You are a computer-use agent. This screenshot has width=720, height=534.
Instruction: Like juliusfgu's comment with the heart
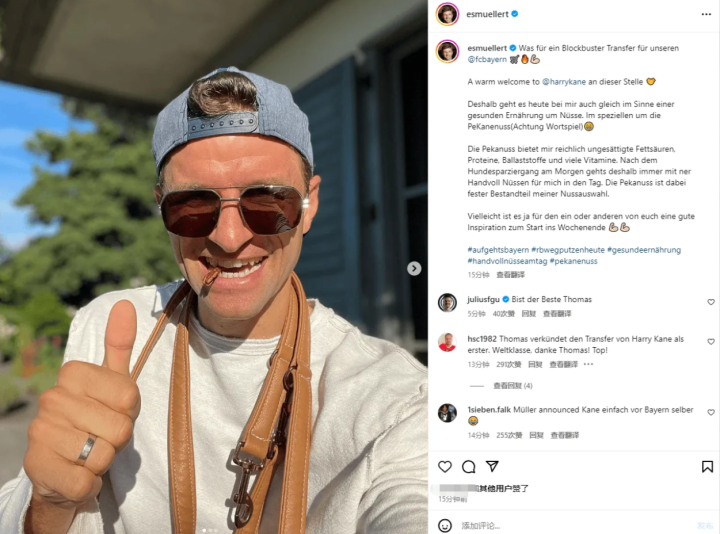coord(711,302)
